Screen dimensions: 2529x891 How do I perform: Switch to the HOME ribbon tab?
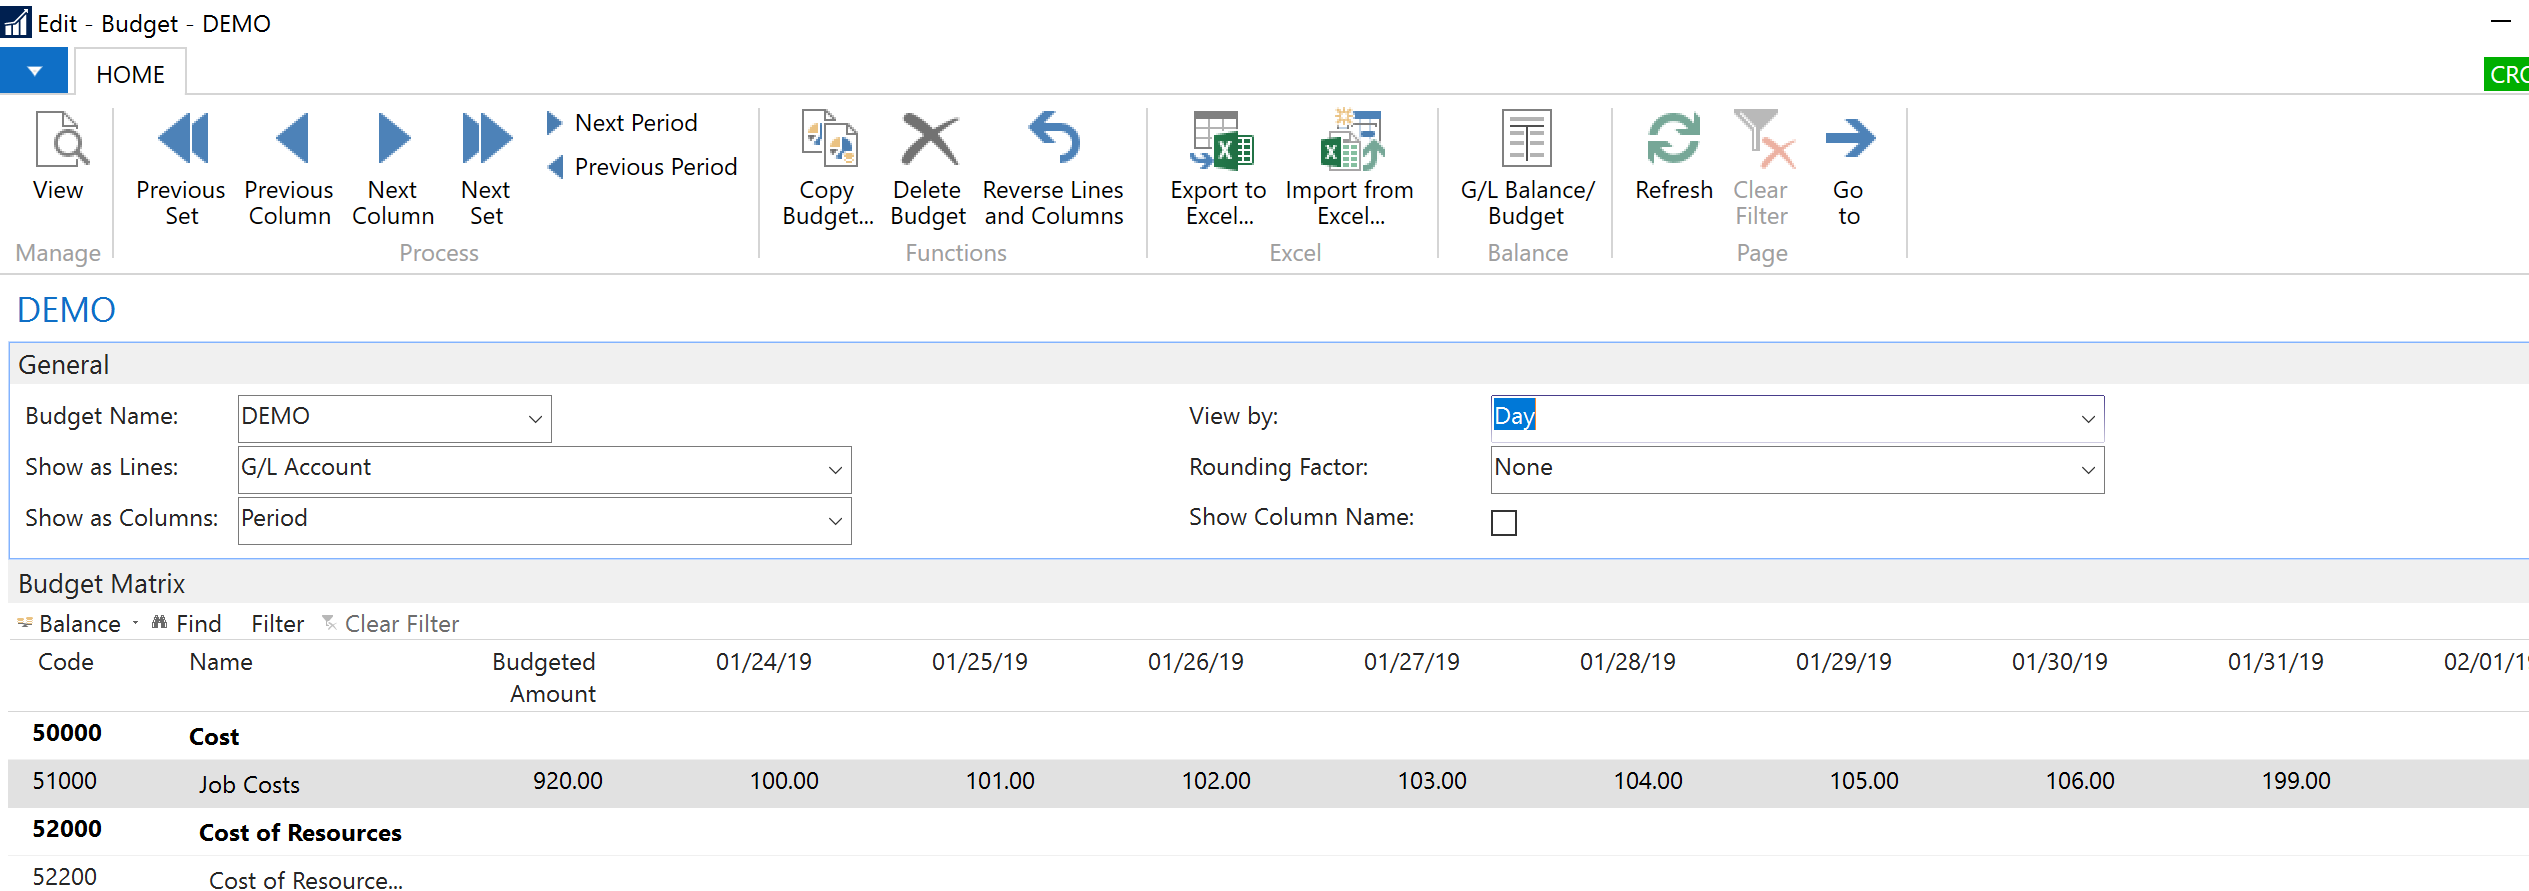tap(130, 75)
